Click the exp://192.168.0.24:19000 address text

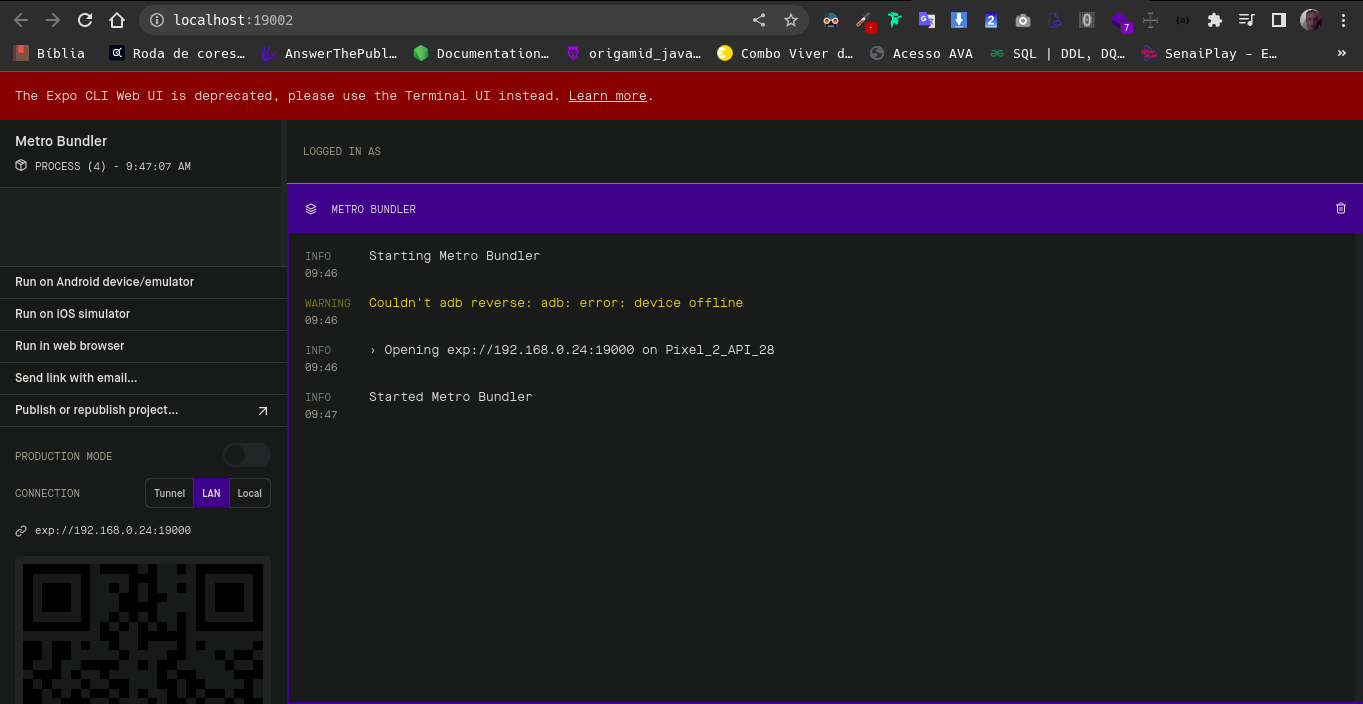pyautogui.click(x=113, y=531)
